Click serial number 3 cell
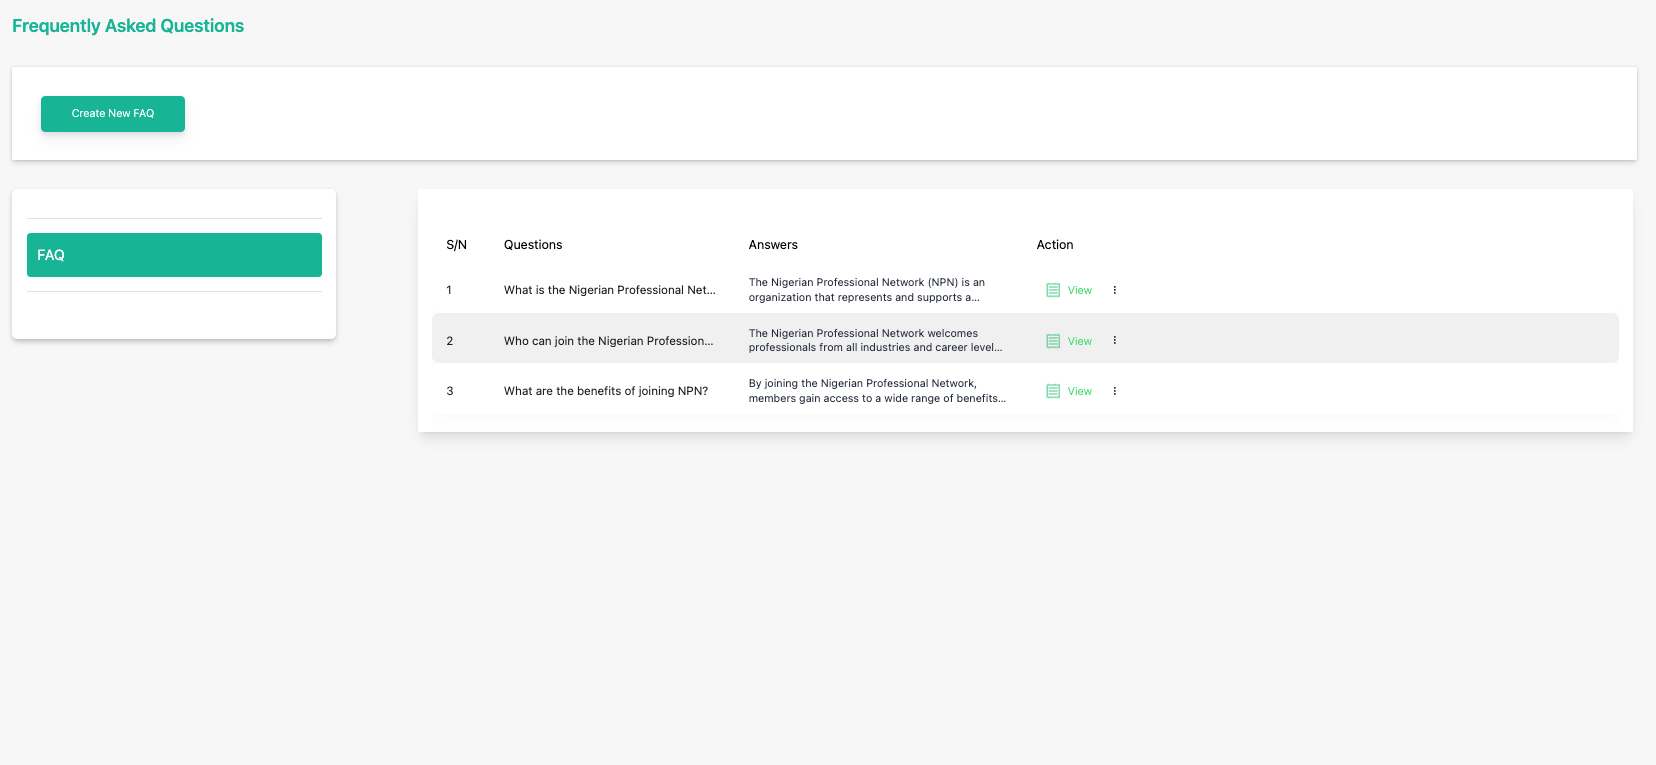This screenshot has height=765, width=1656. pos(450,391)
